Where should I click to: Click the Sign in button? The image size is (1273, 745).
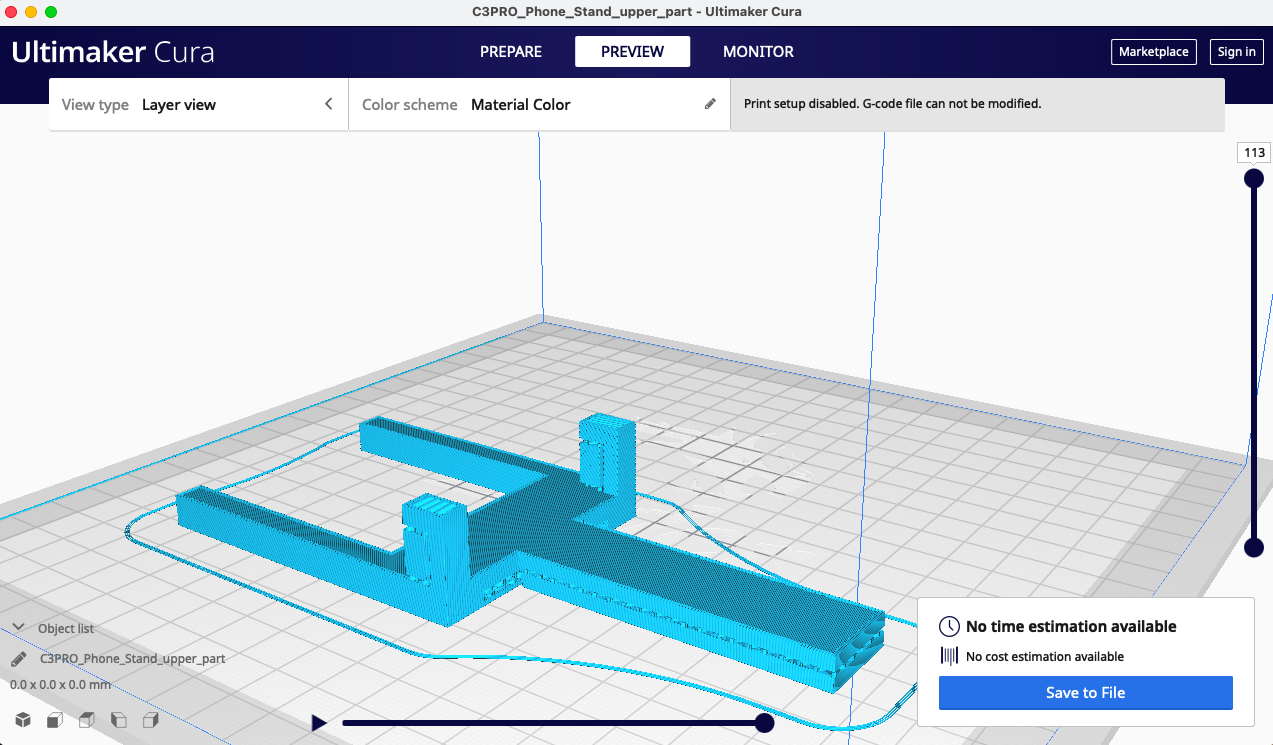pos(1237,52)
